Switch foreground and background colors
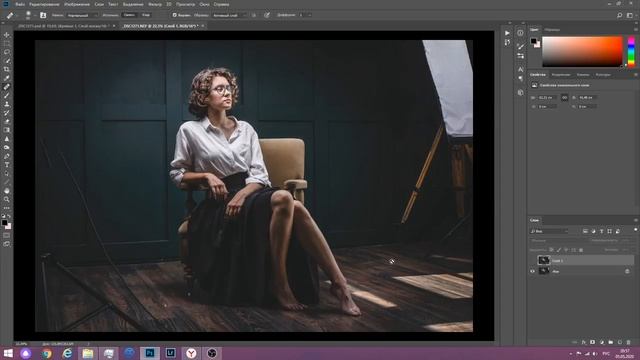The image size is (640, 360). click(x=9, y=216)
